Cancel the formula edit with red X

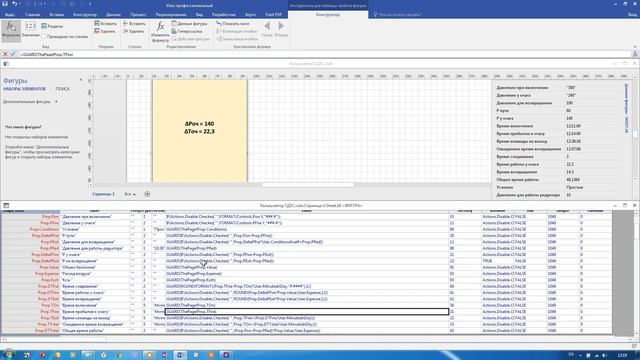point(5,54)
